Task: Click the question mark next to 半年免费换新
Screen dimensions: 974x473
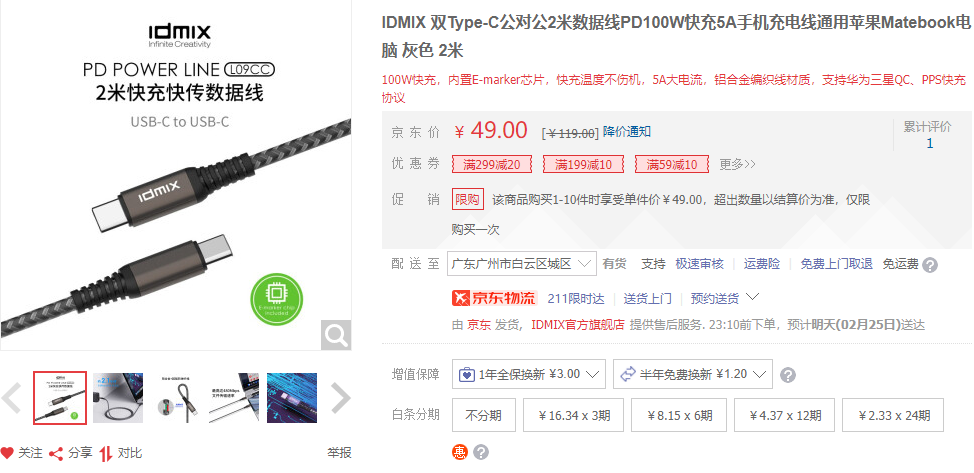Action: point(788,375)
